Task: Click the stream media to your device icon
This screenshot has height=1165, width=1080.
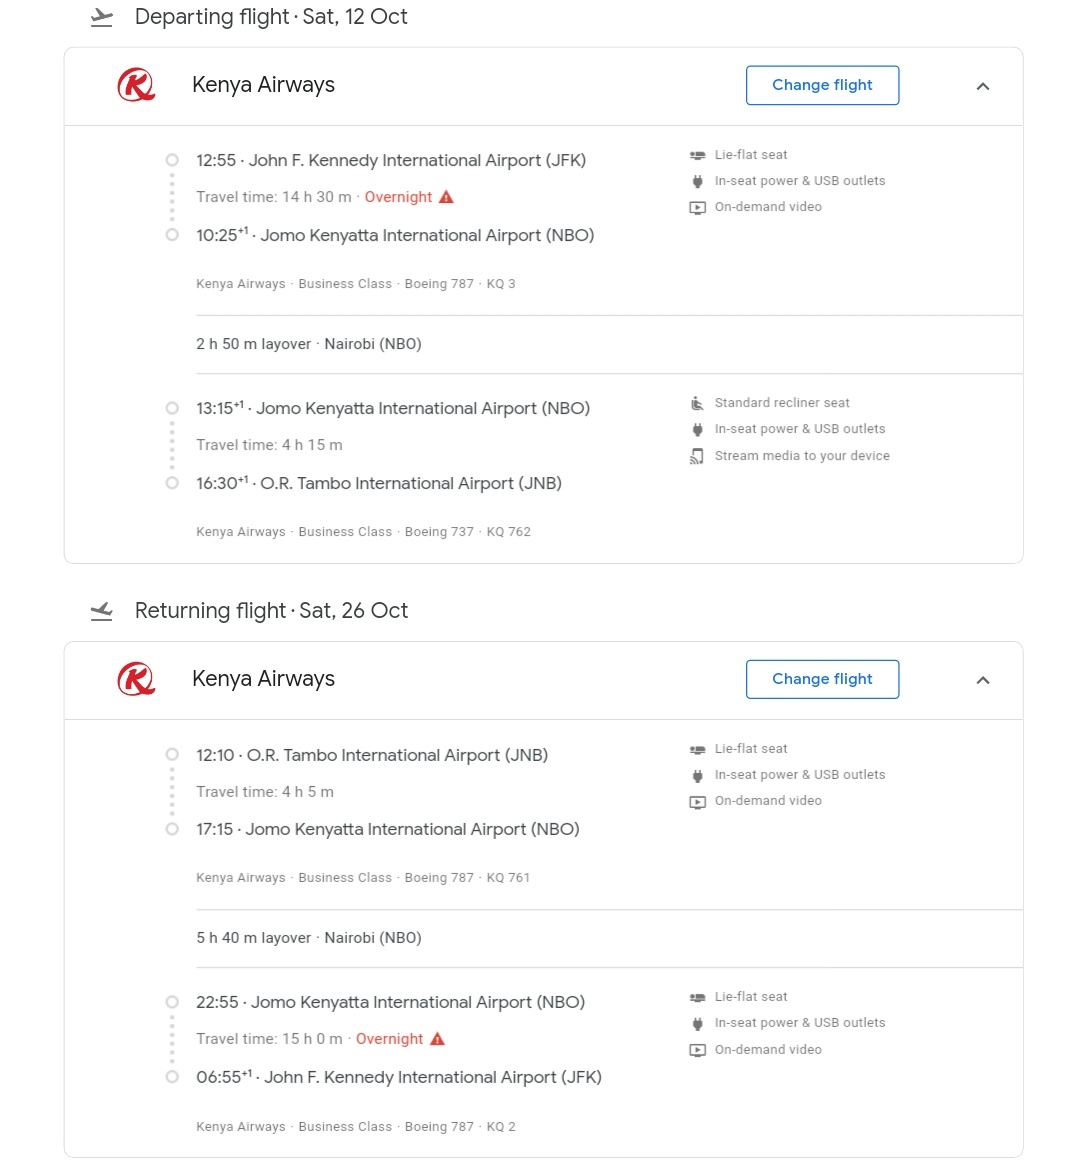Action: pos(697,456)
